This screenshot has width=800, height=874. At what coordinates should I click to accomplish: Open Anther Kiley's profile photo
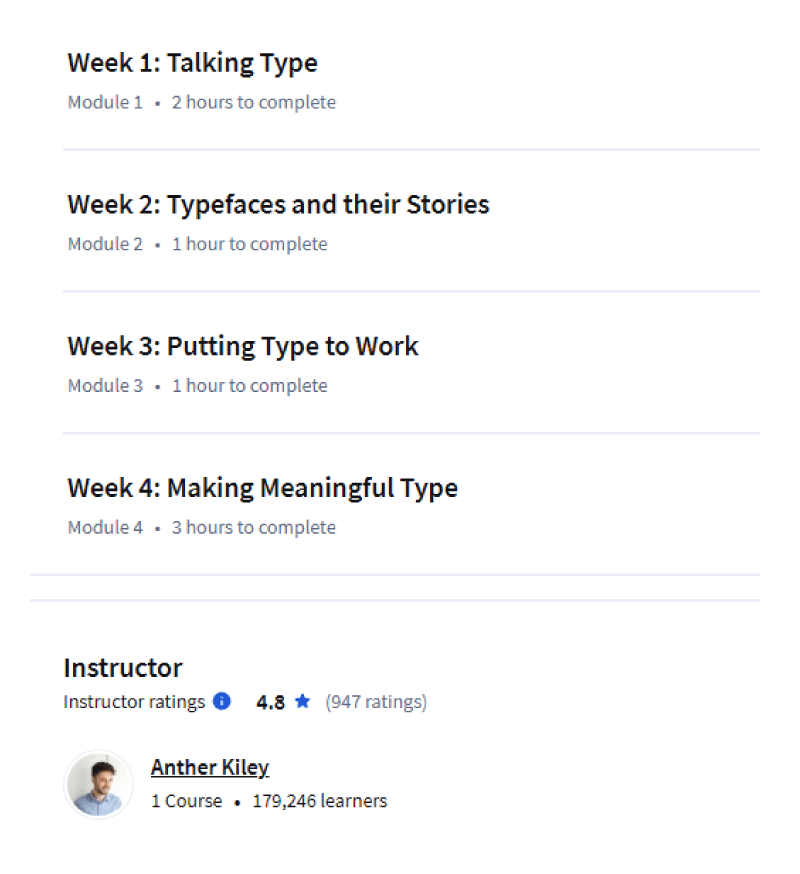pyautogui.click(x=99, y=784)
